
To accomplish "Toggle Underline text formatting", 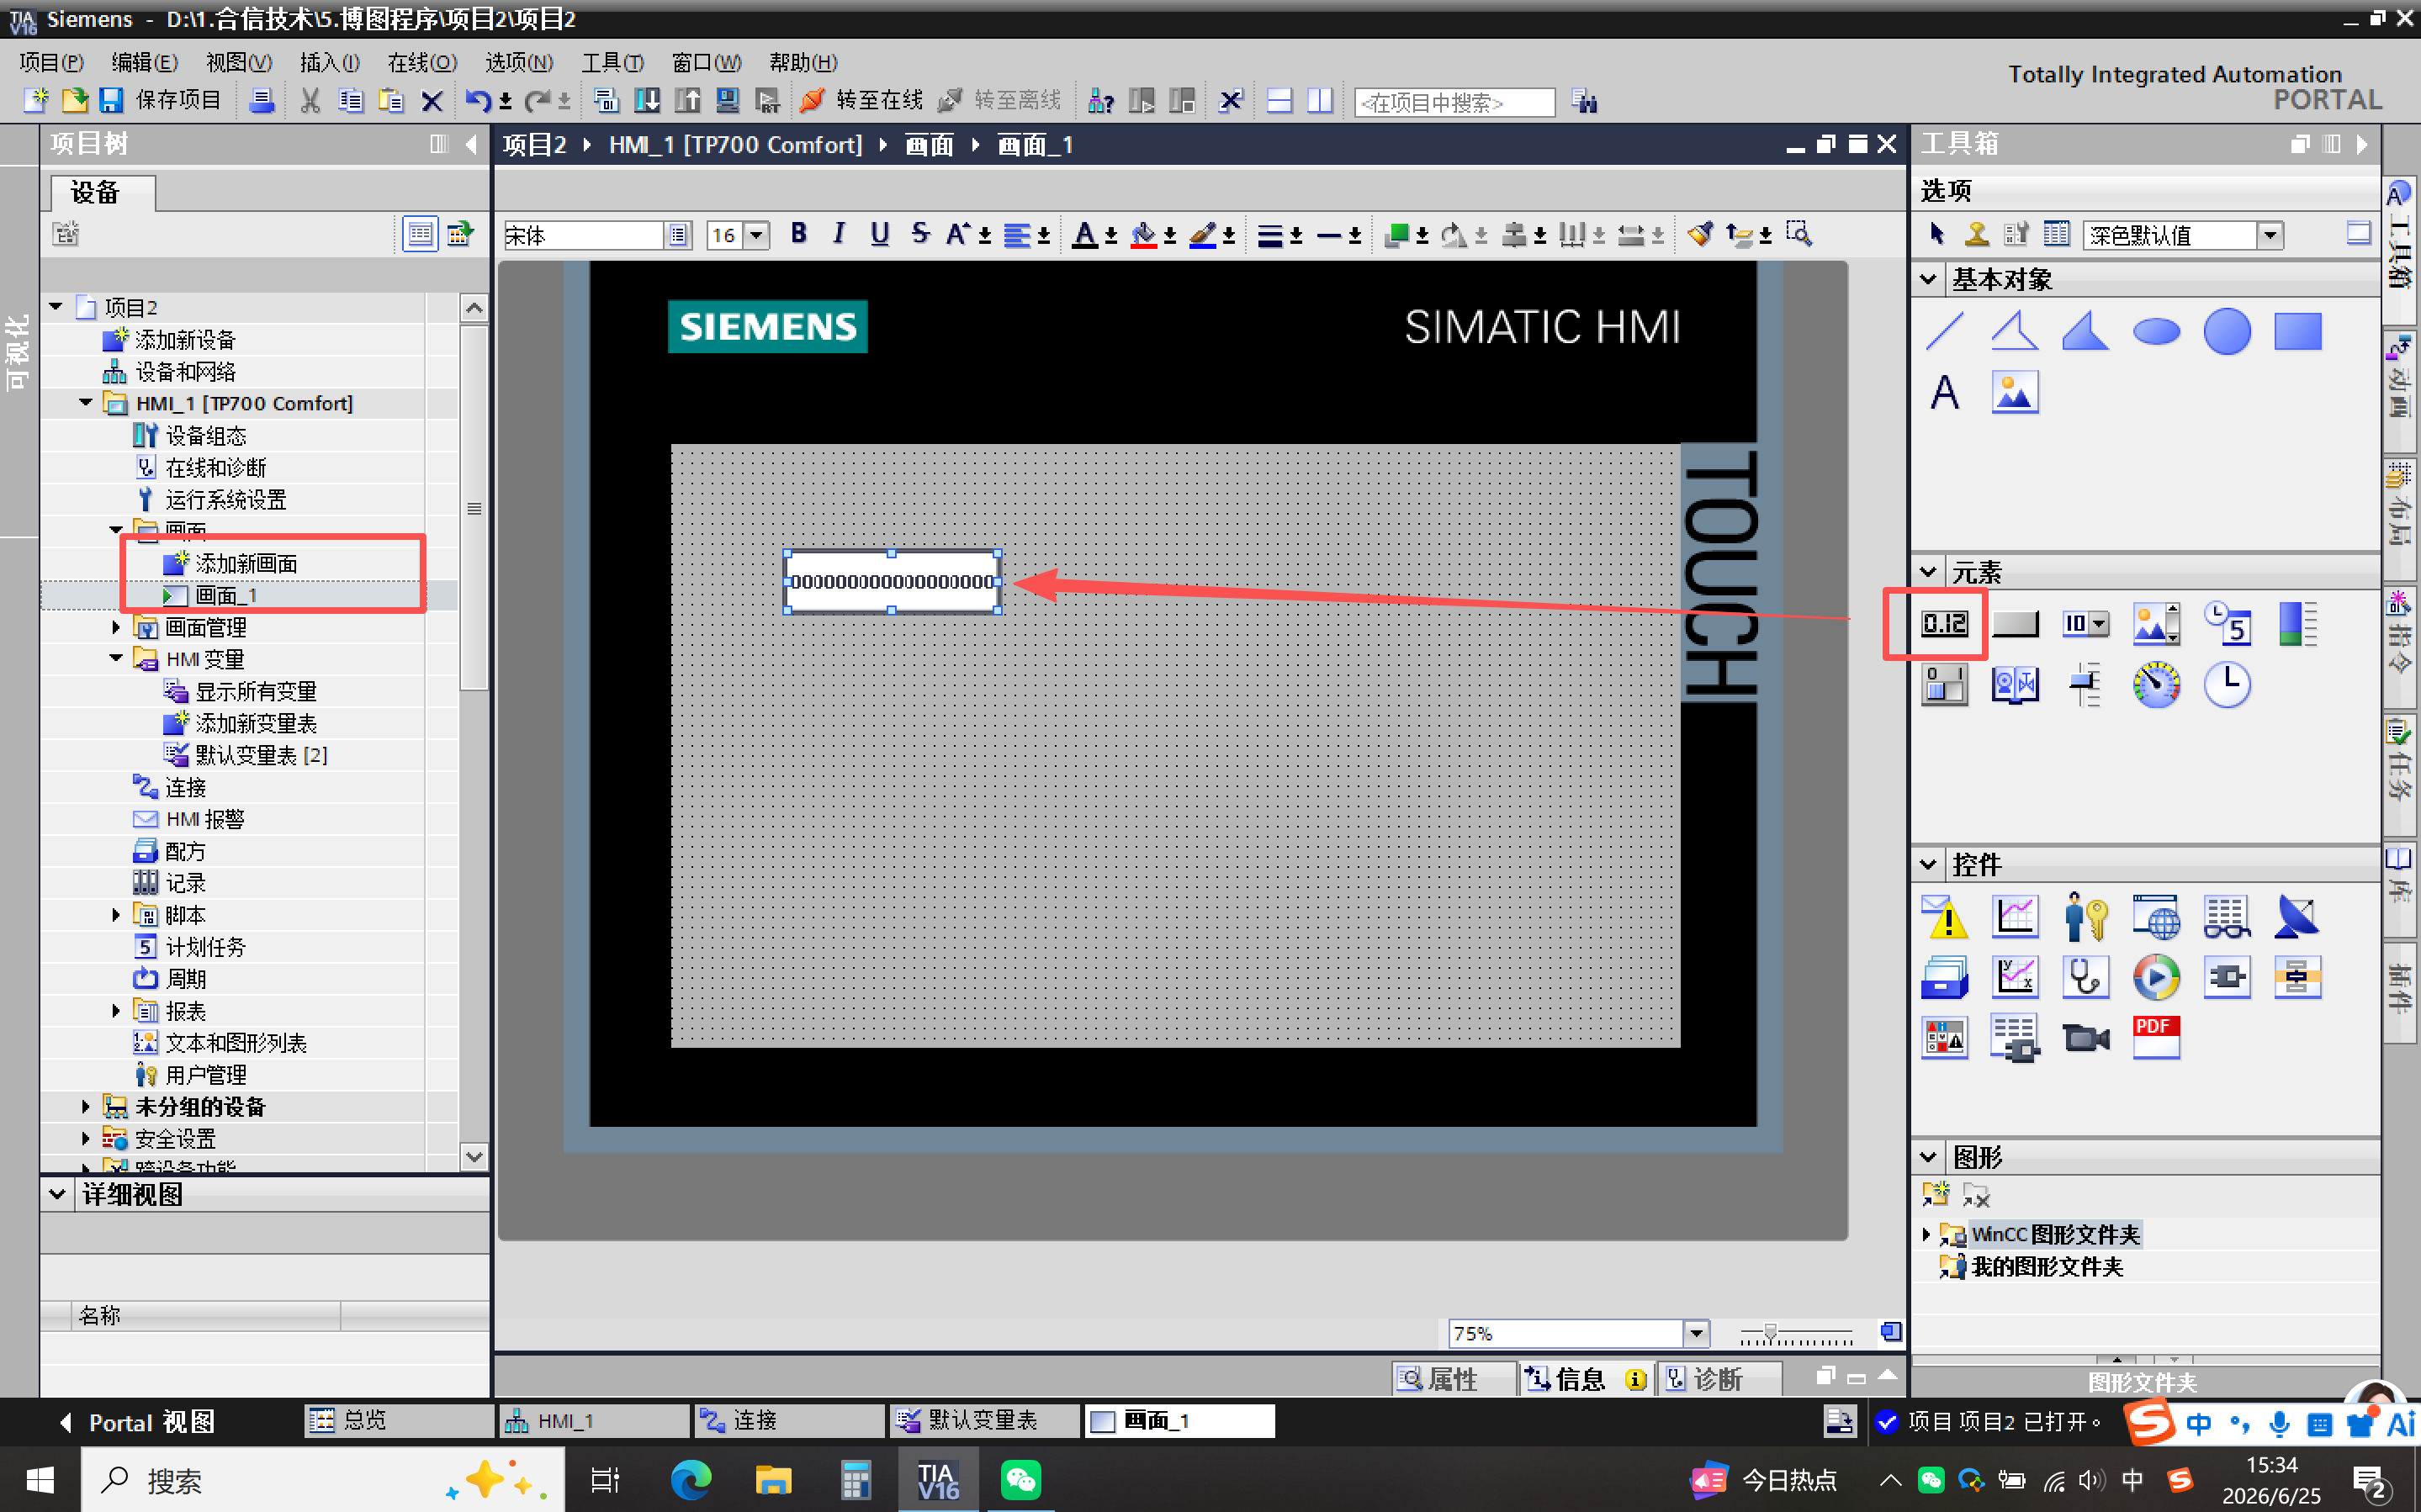I will pos(879,234).
